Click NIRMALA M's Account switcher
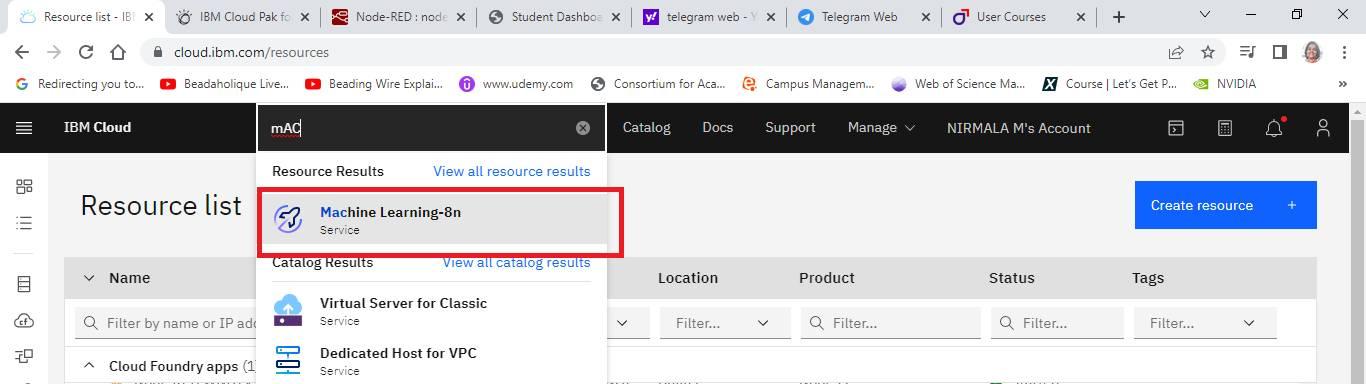 click(1018, 128)
